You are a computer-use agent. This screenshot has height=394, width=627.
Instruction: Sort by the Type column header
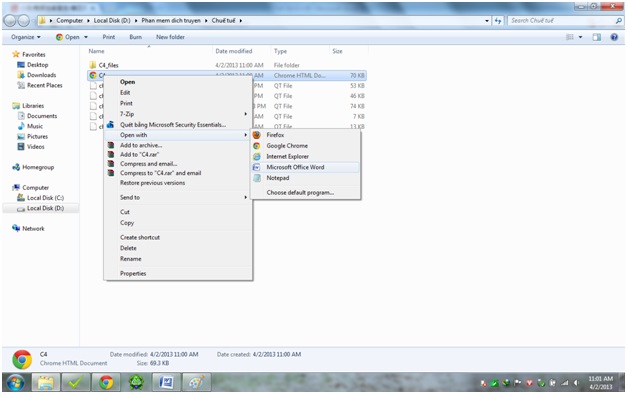point(280,51)
